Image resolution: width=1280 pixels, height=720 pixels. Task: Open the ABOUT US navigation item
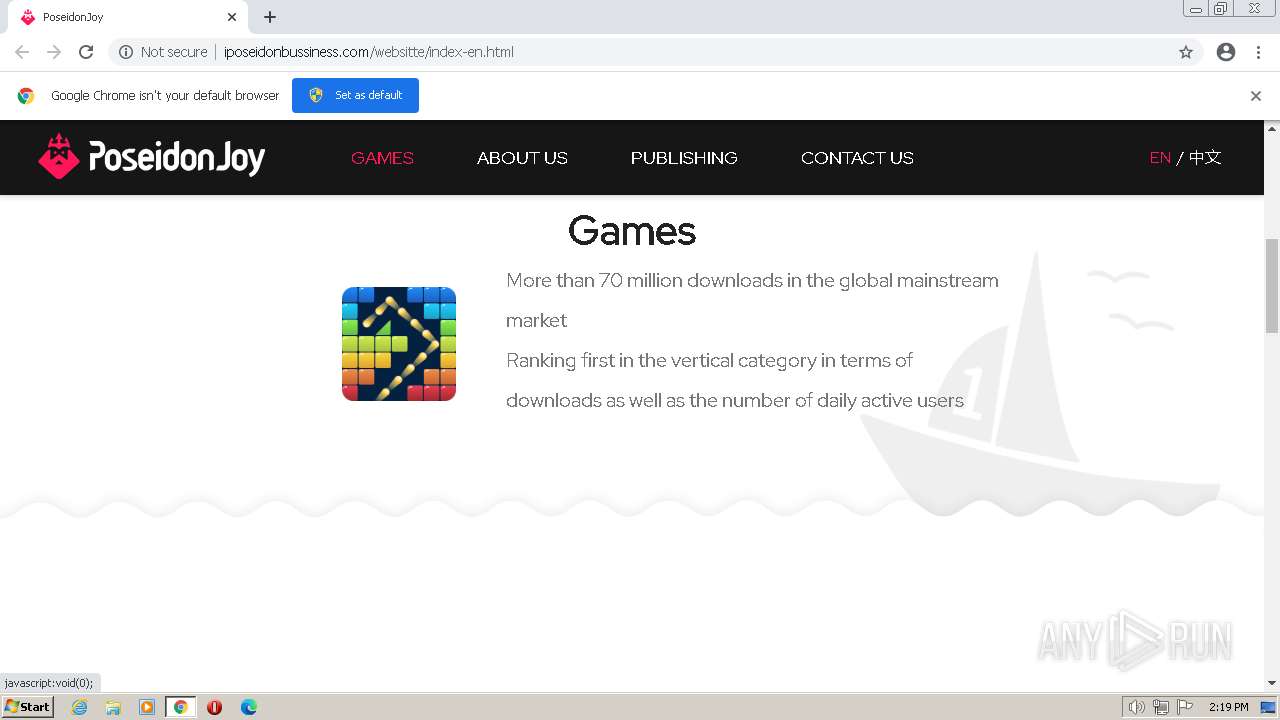522,158
